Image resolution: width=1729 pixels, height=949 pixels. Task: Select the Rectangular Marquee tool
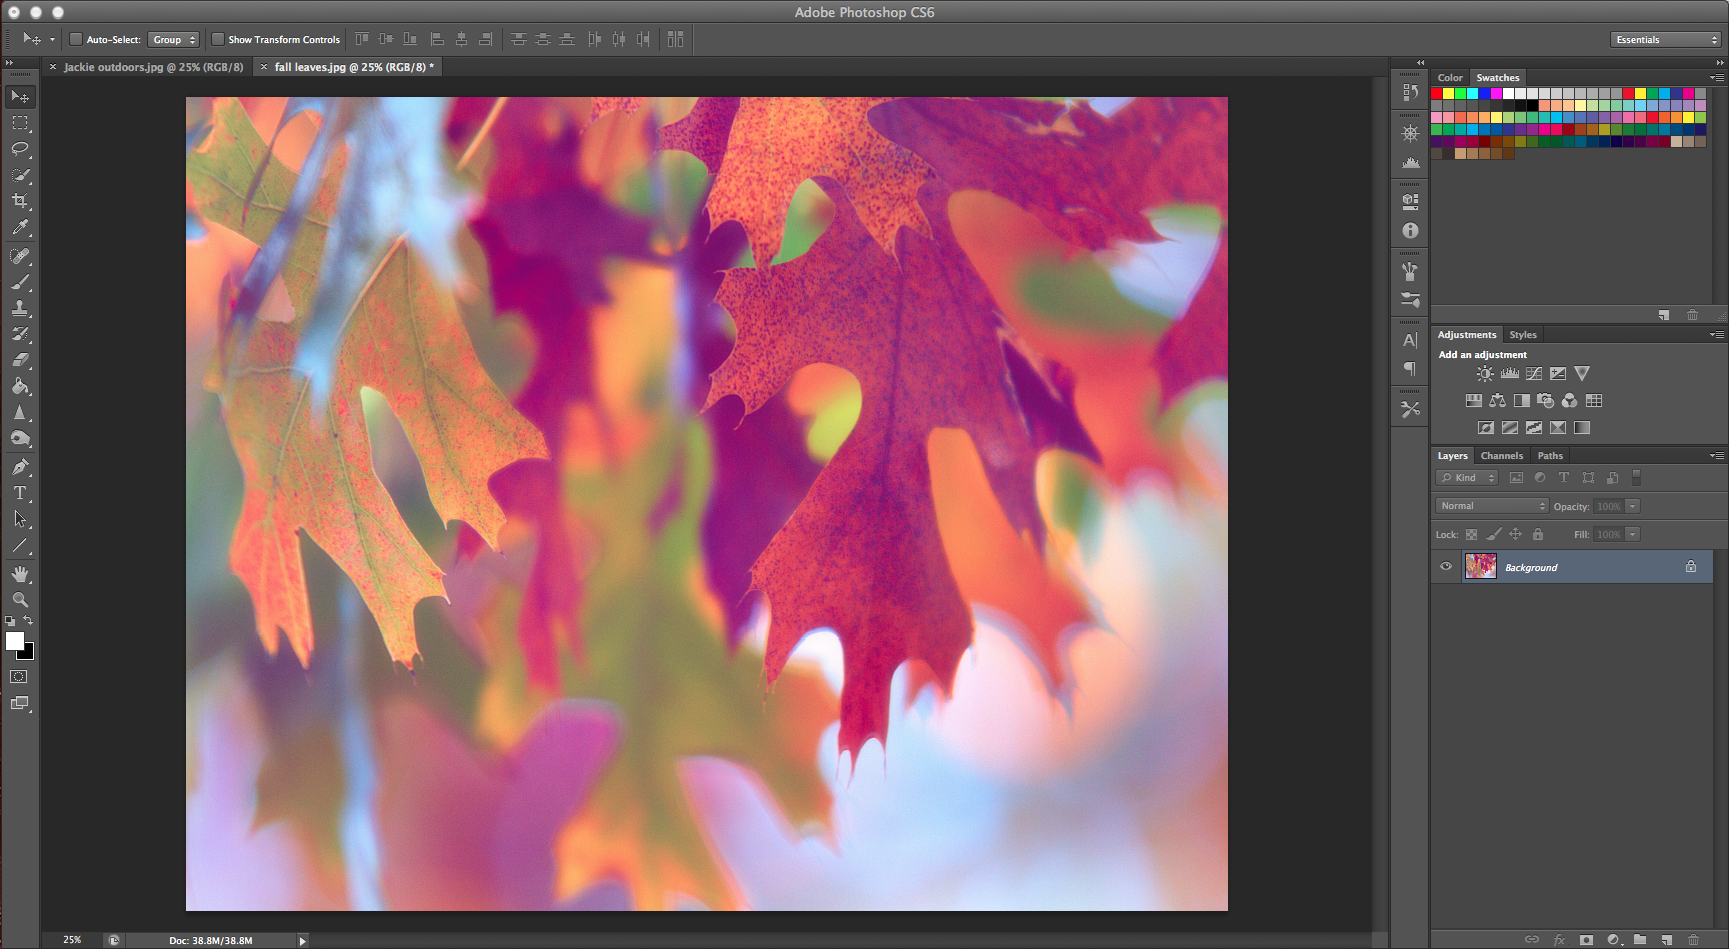tap(20, 123)
